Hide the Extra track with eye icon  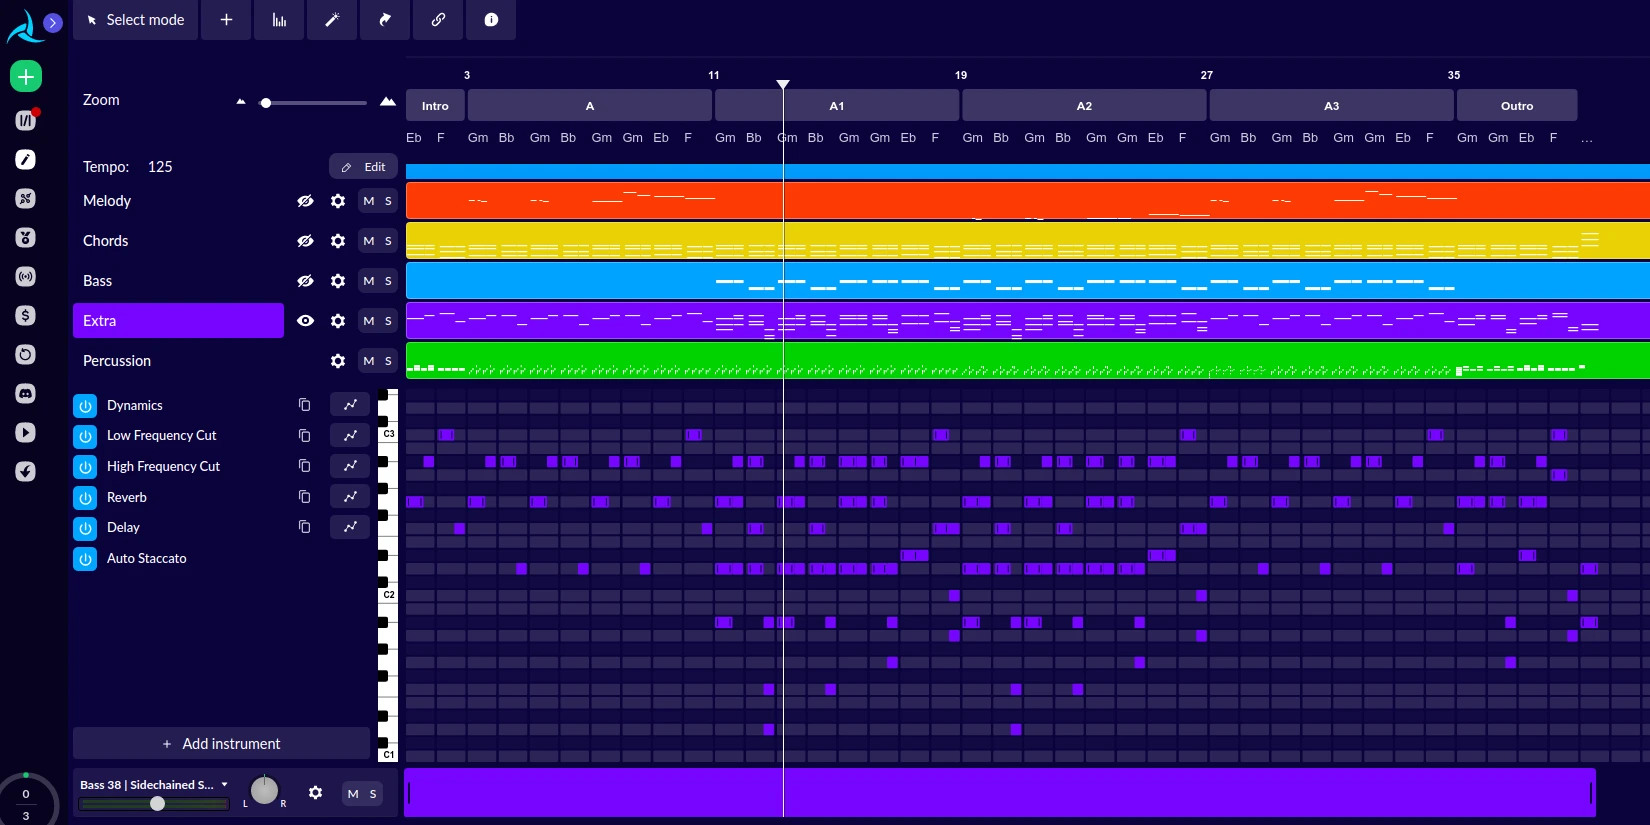305,321
